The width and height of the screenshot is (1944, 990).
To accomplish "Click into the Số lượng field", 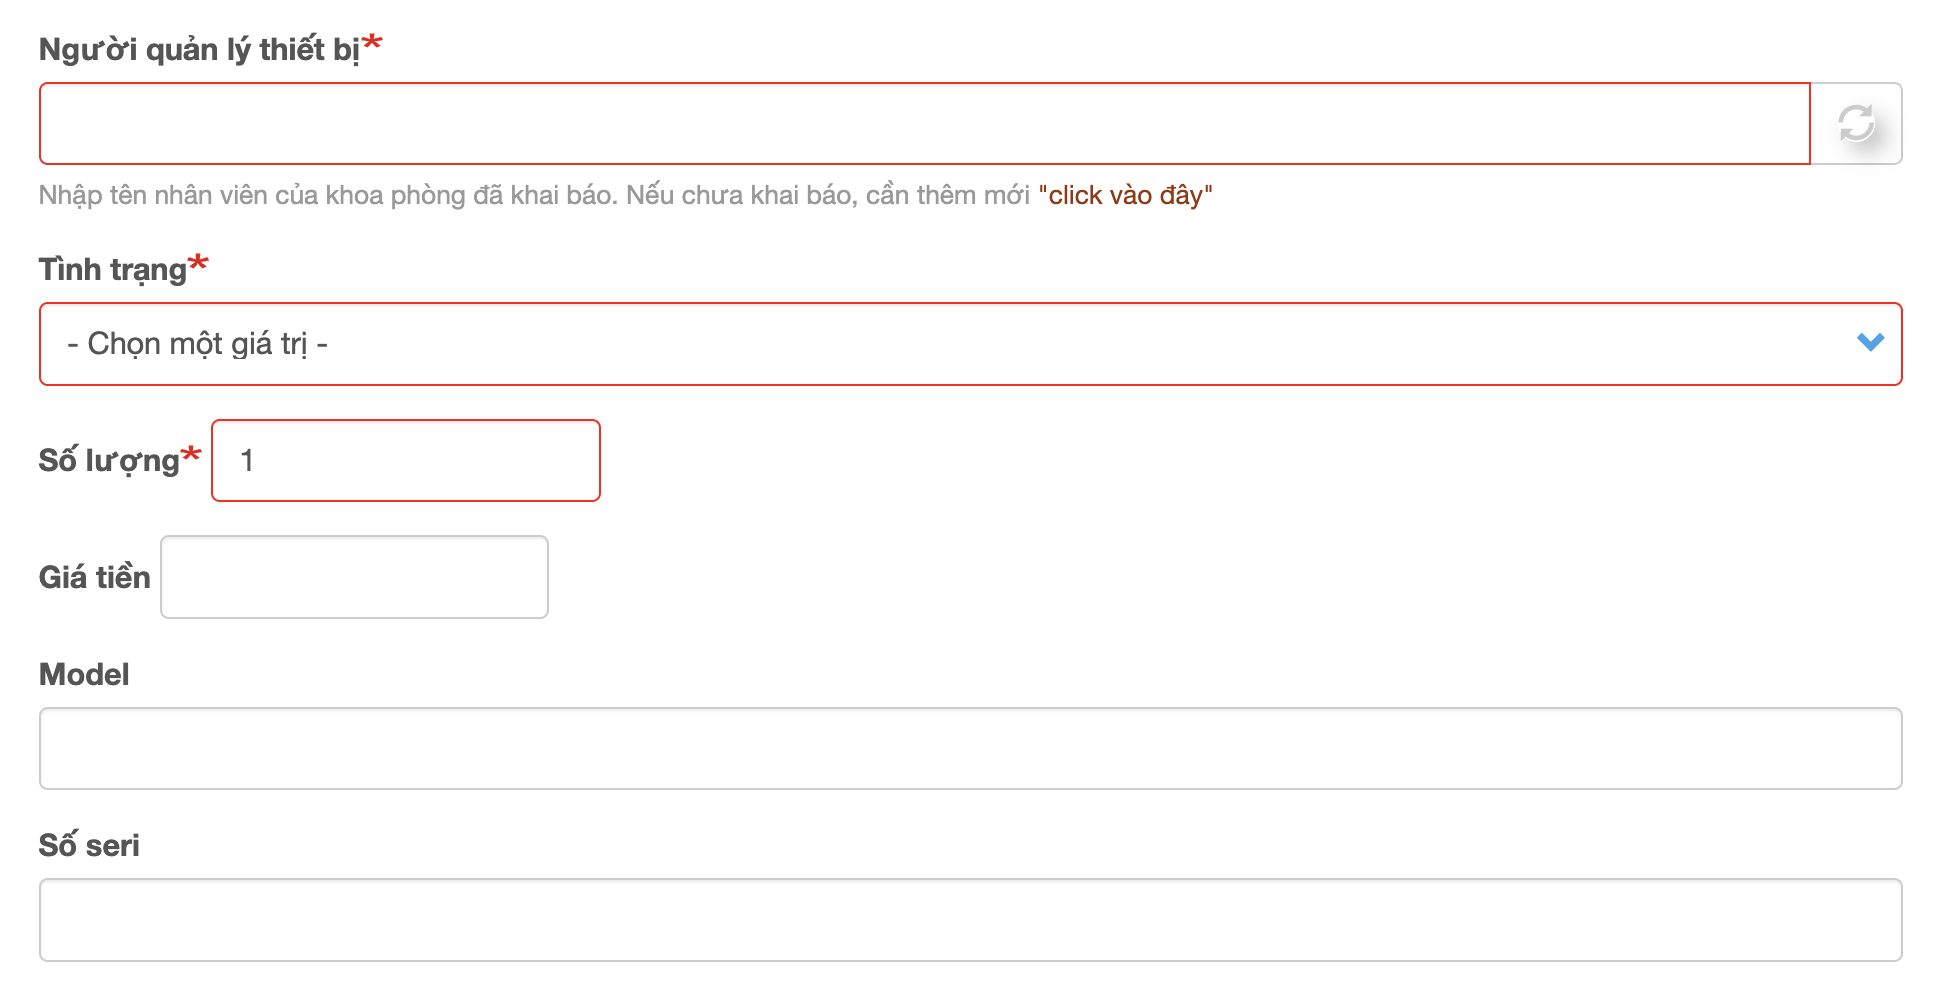I will tap(405, 461).
